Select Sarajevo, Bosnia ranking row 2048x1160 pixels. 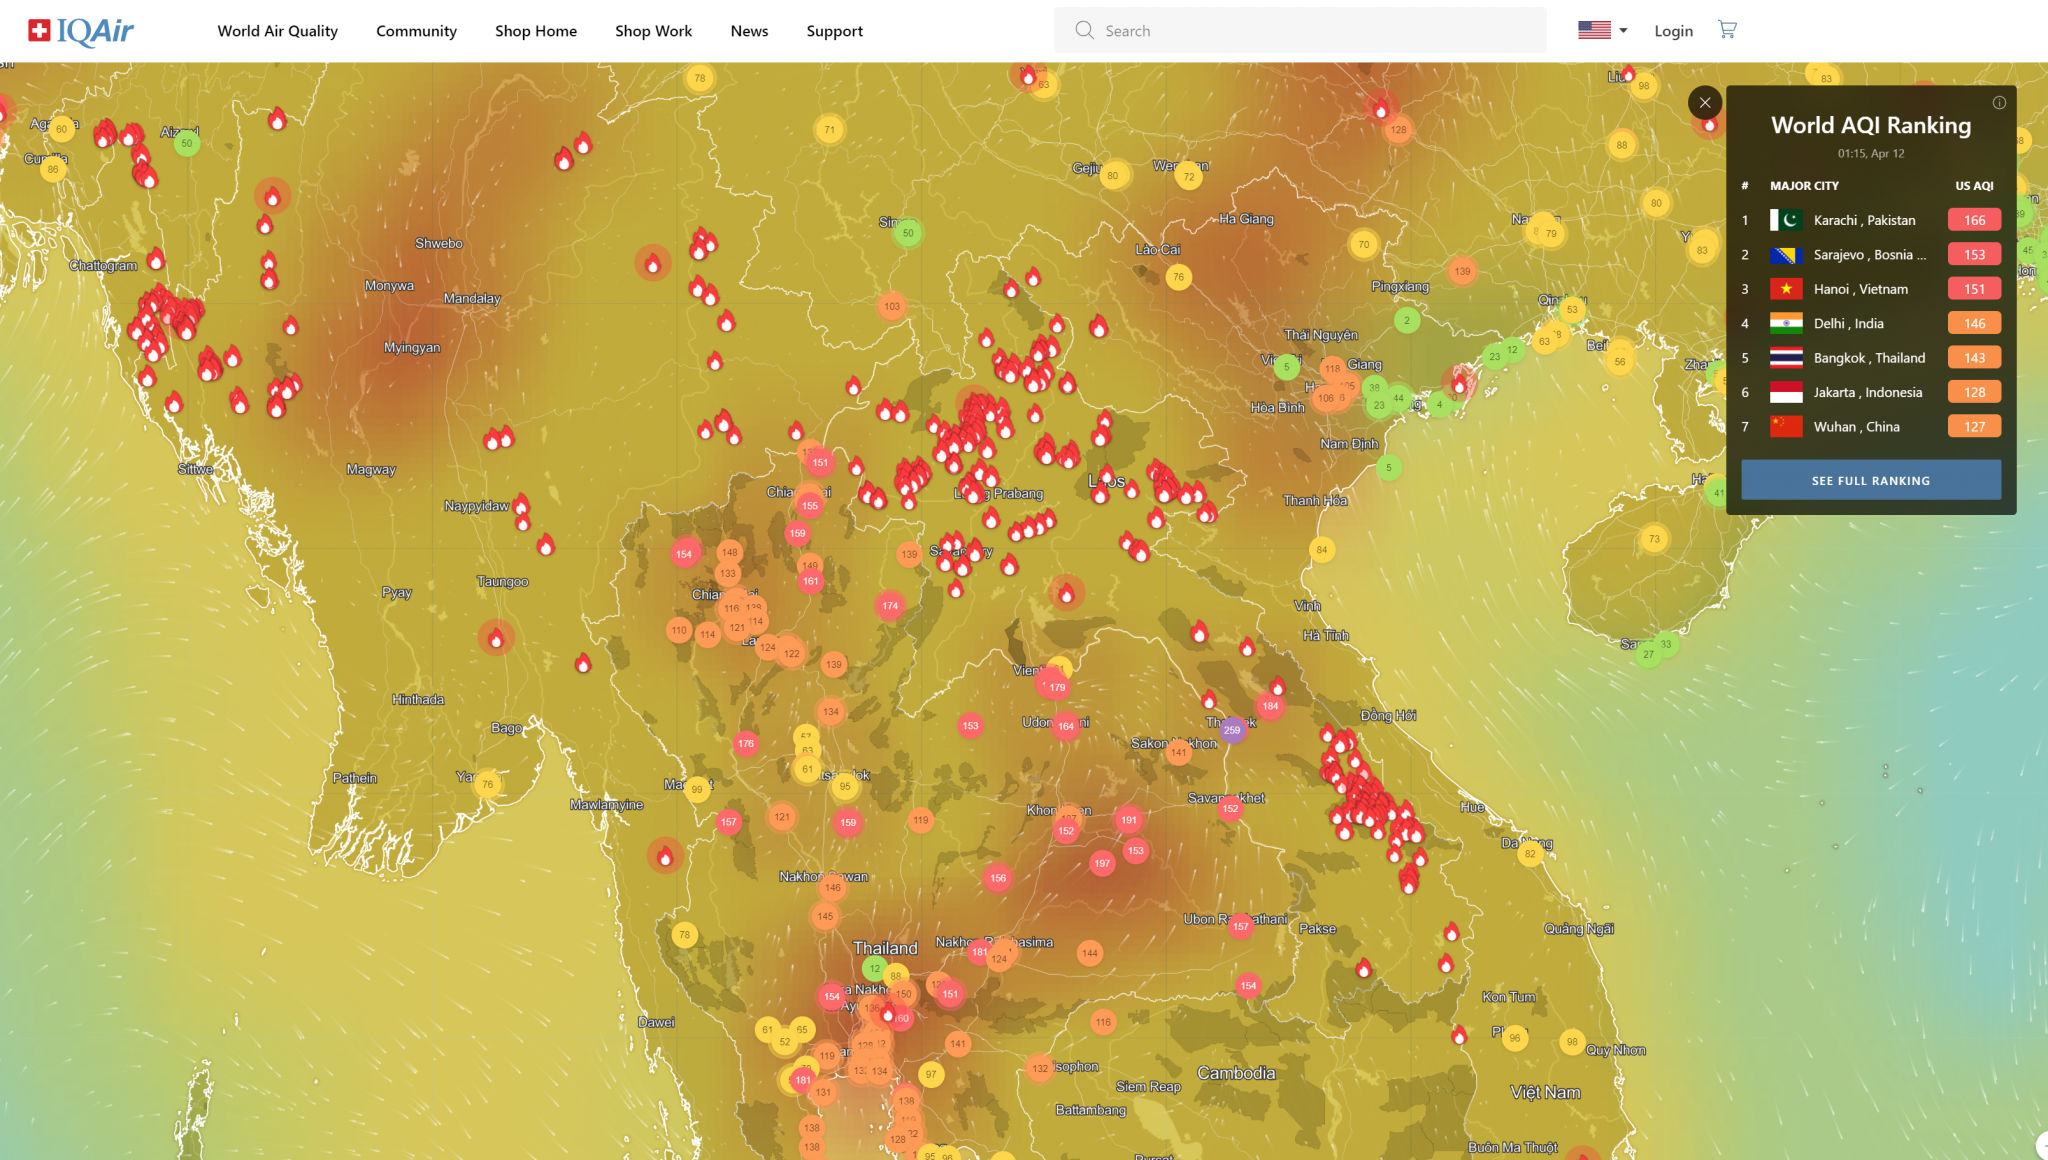point(1871,254)
